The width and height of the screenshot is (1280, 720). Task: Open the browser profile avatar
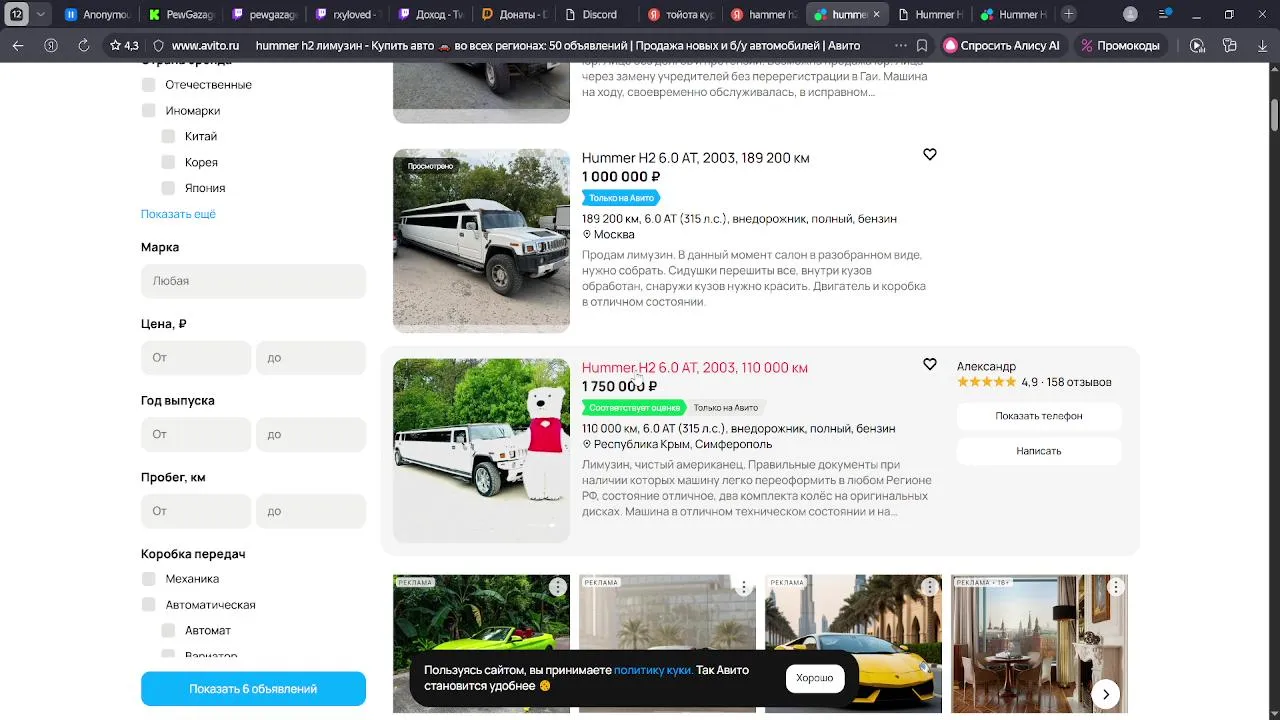1130,14
